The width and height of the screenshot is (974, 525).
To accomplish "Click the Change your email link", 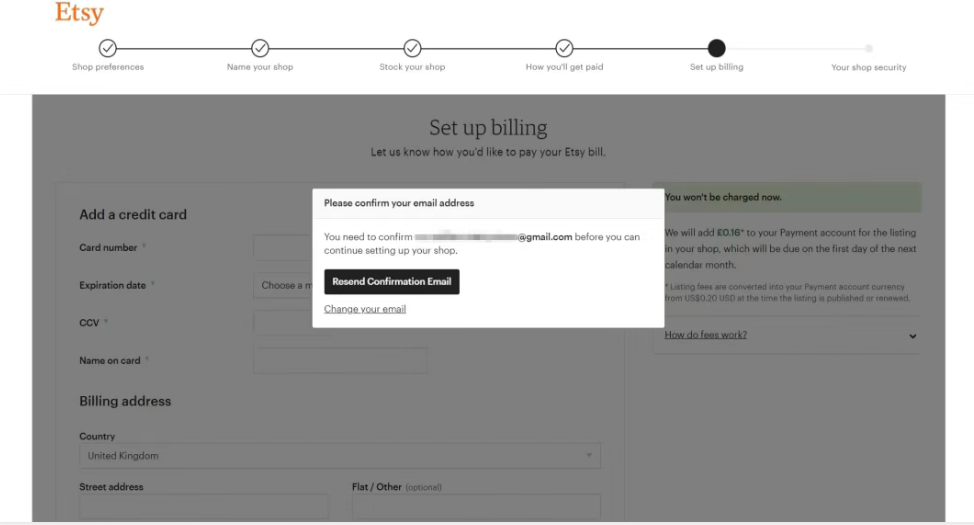I will [x=365, y=309].
